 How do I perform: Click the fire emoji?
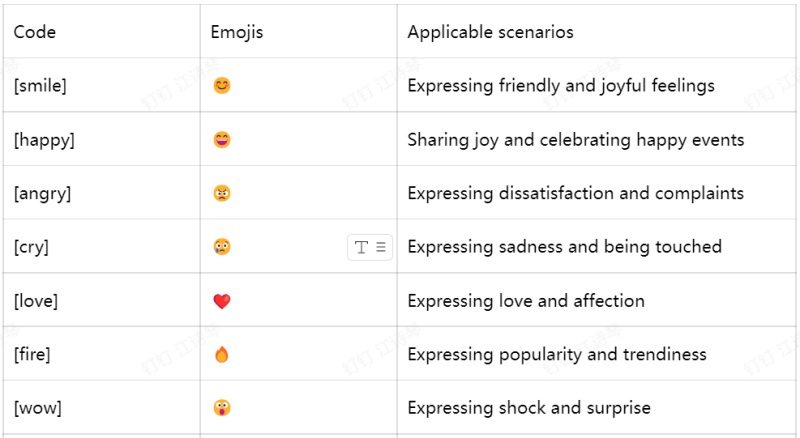222,354
